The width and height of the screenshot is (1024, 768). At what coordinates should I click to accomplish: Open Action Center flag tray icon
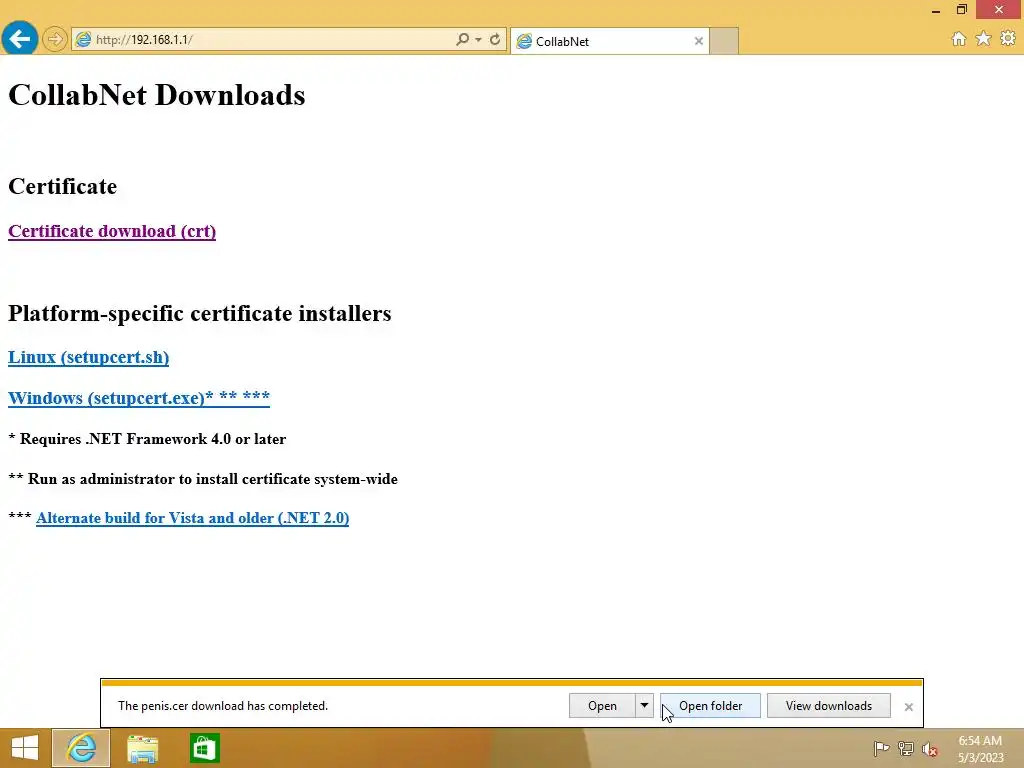[881, 748]
